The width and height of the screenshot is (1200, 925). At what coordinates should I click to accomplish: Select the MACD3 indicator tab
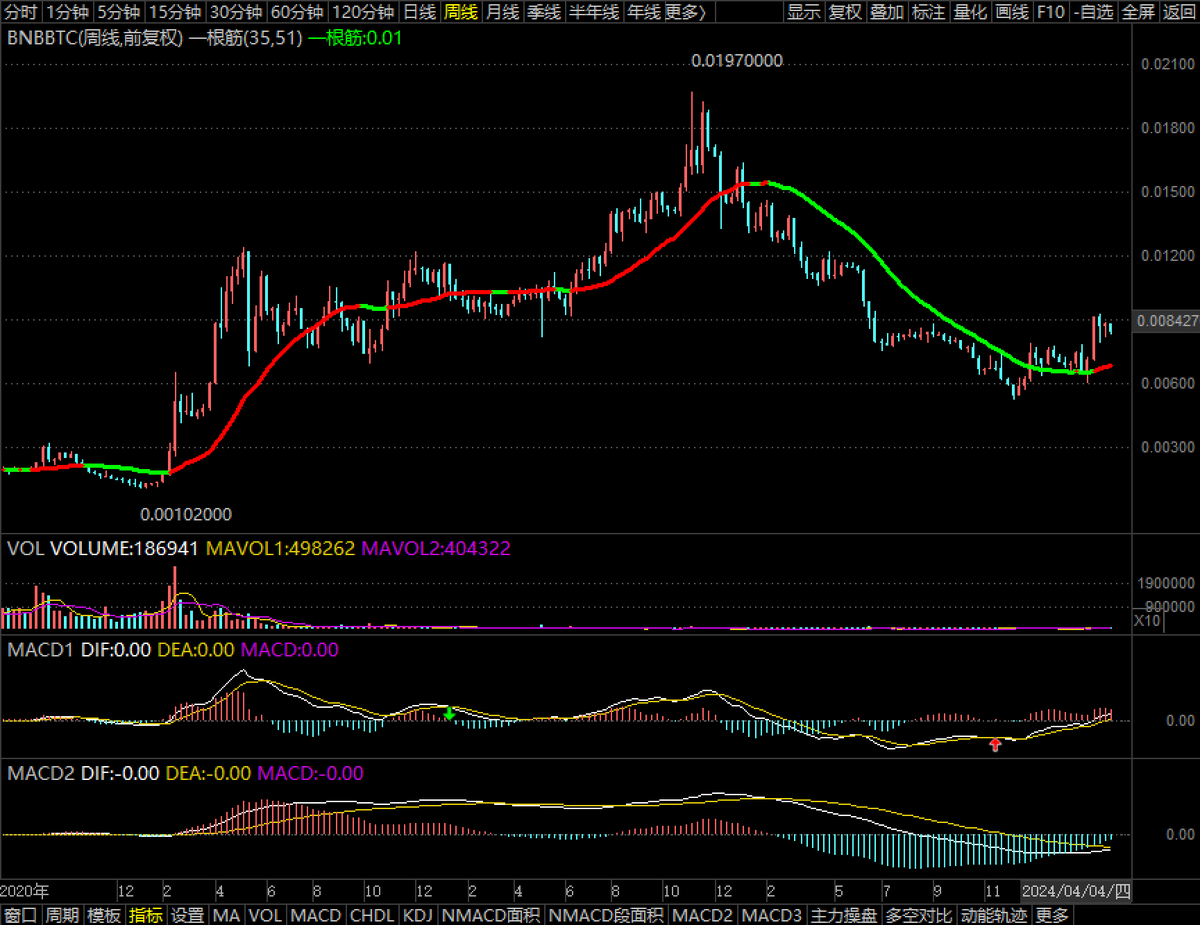772,915
